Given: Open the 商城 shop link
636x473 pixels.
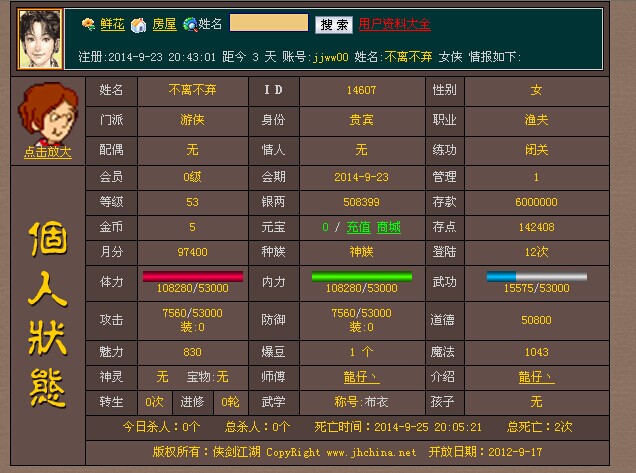Looking at the screenshot, I should point(389,227).
